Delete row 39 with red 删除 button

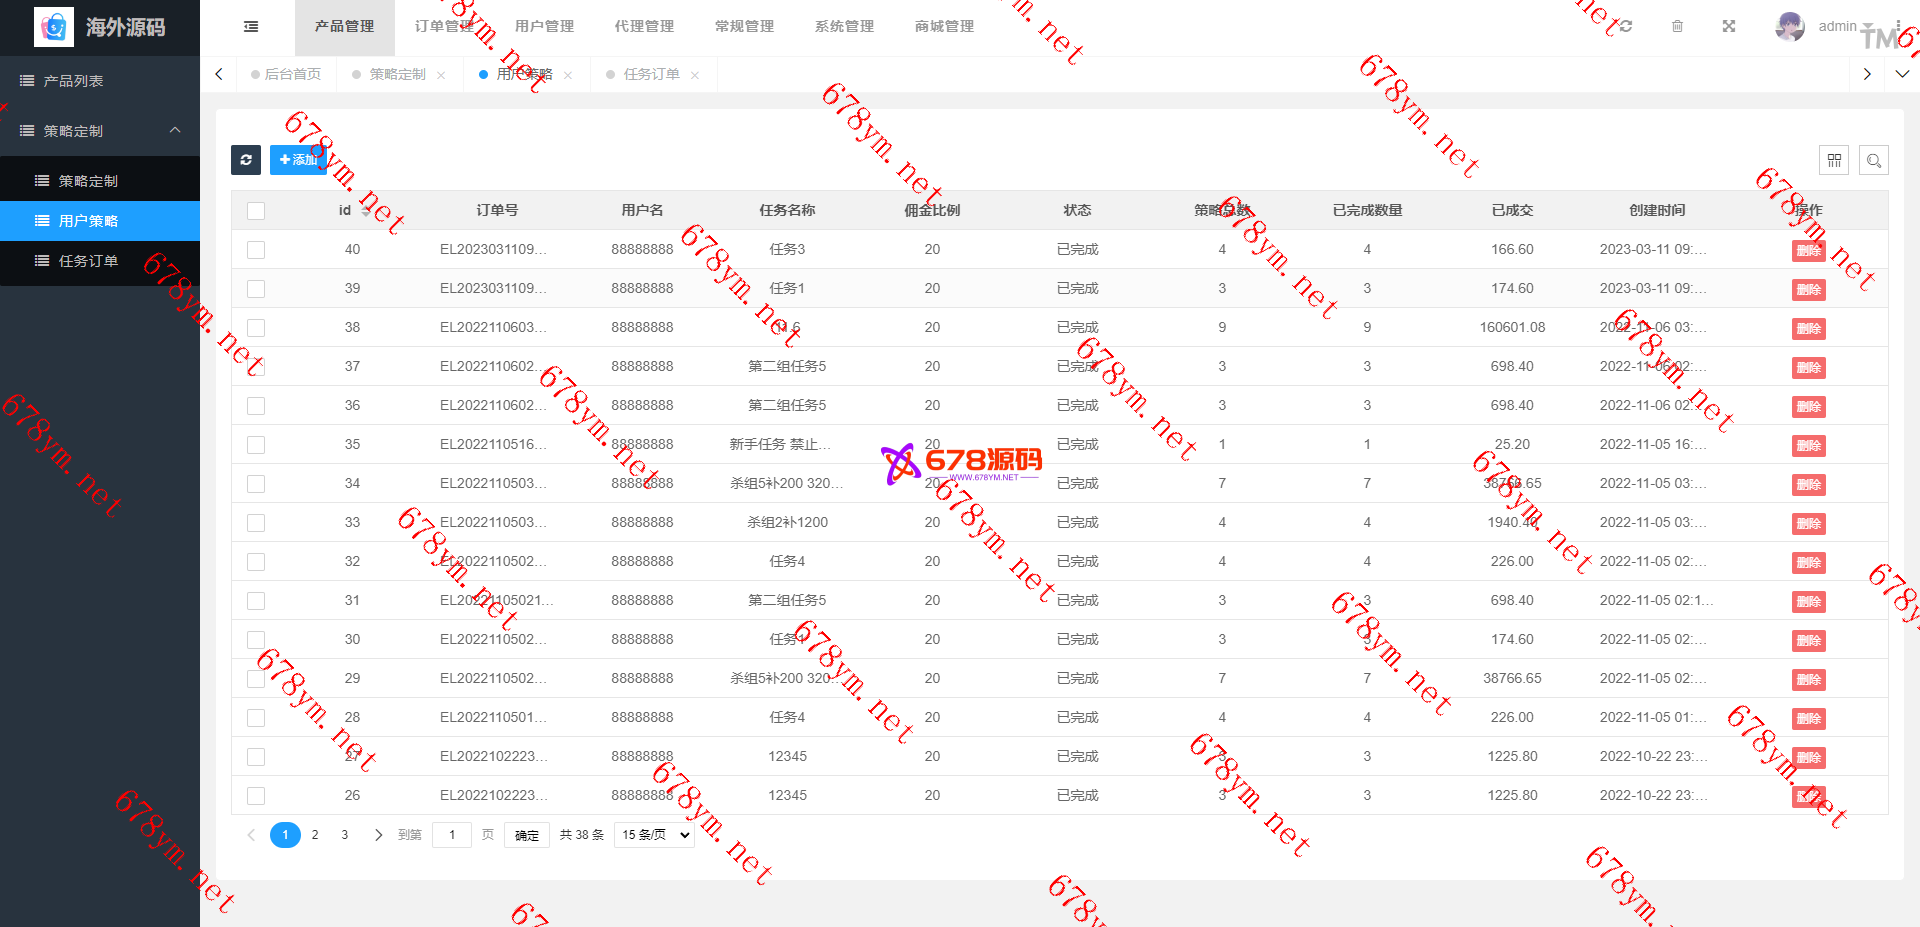(1808, 290)
